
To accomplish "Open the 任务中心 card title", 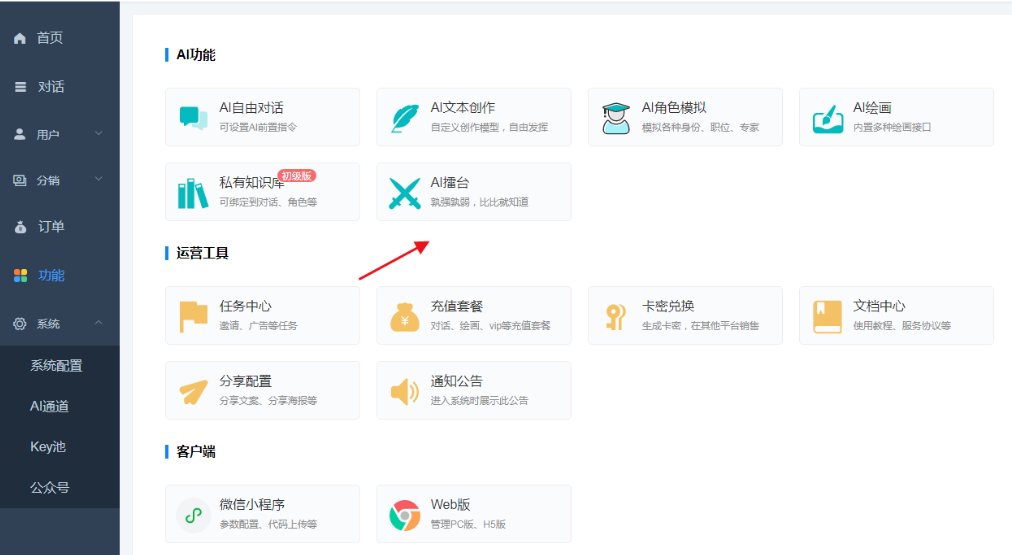I will click(245, 306).
